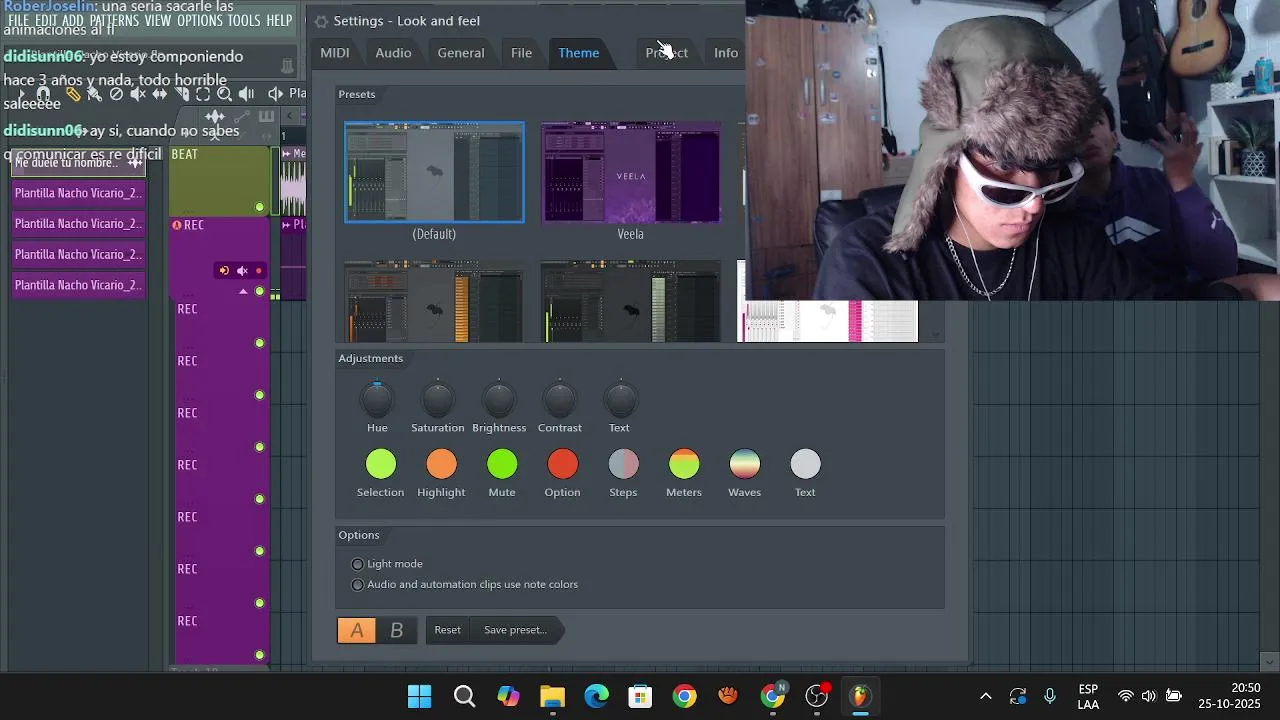Click the Playback speaker tool in playlist toolbar
This screenshot has width=1280, height=720.
pos(246,94)
